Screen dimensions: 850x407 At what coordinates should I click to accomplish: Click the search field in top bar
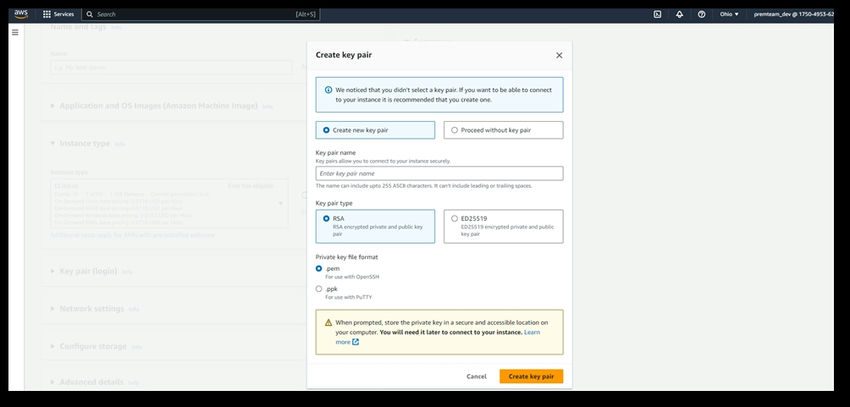pos(200,14)
